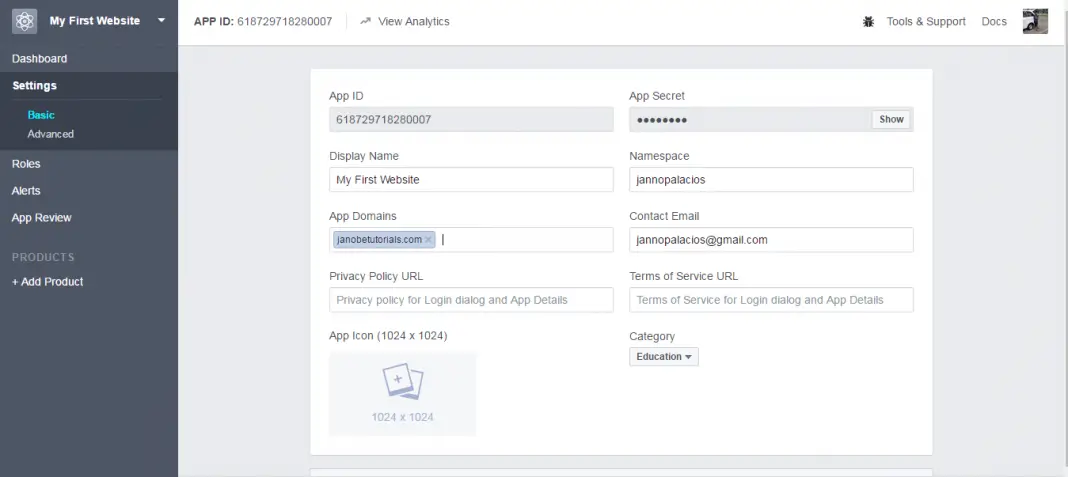Open the profile picture thumbnail

[x=1035, y=21]
